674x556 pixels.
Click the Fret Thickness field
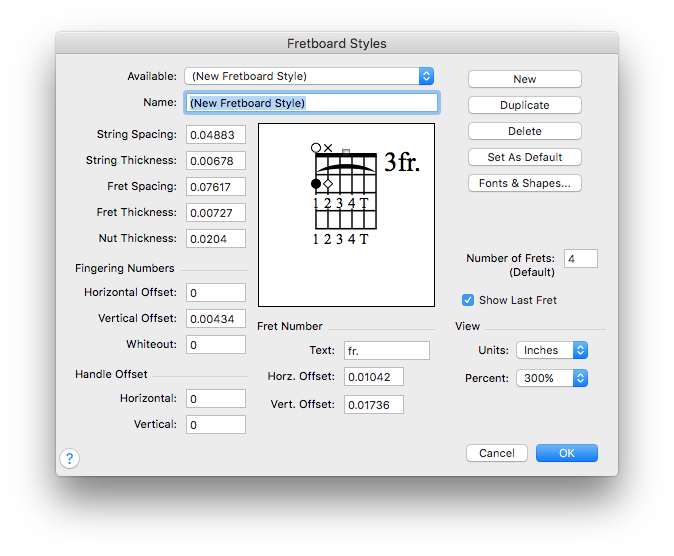coord(216,213)
